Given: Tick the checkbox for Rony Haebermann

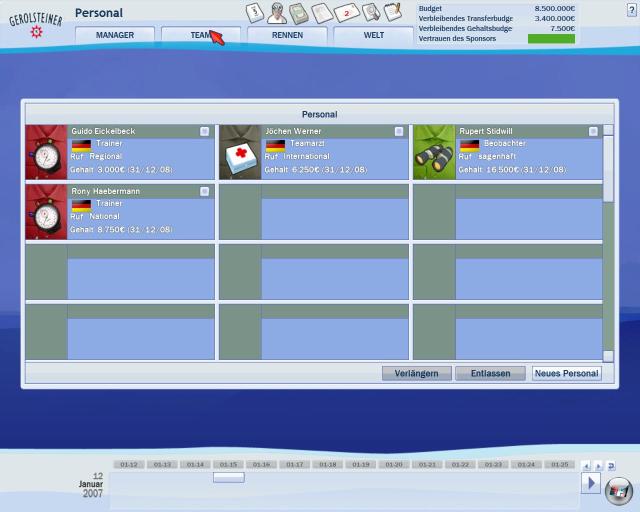Looking at the screenshot, I should (x=204, y=191).
